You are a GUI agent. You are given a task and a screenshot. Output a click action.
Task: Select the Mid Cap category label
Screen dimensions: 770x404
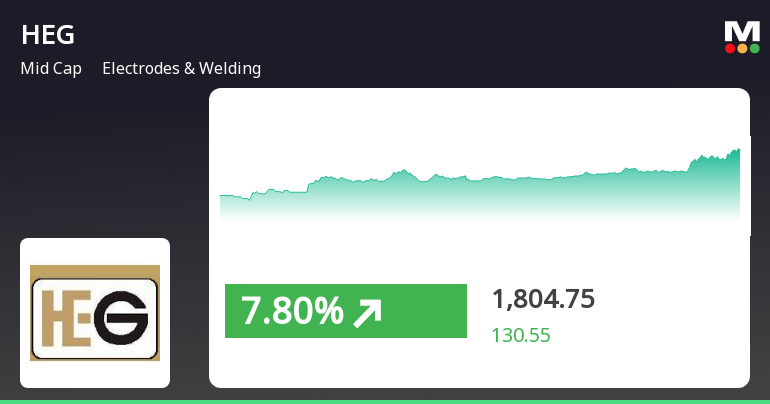[x=51, y=69]
